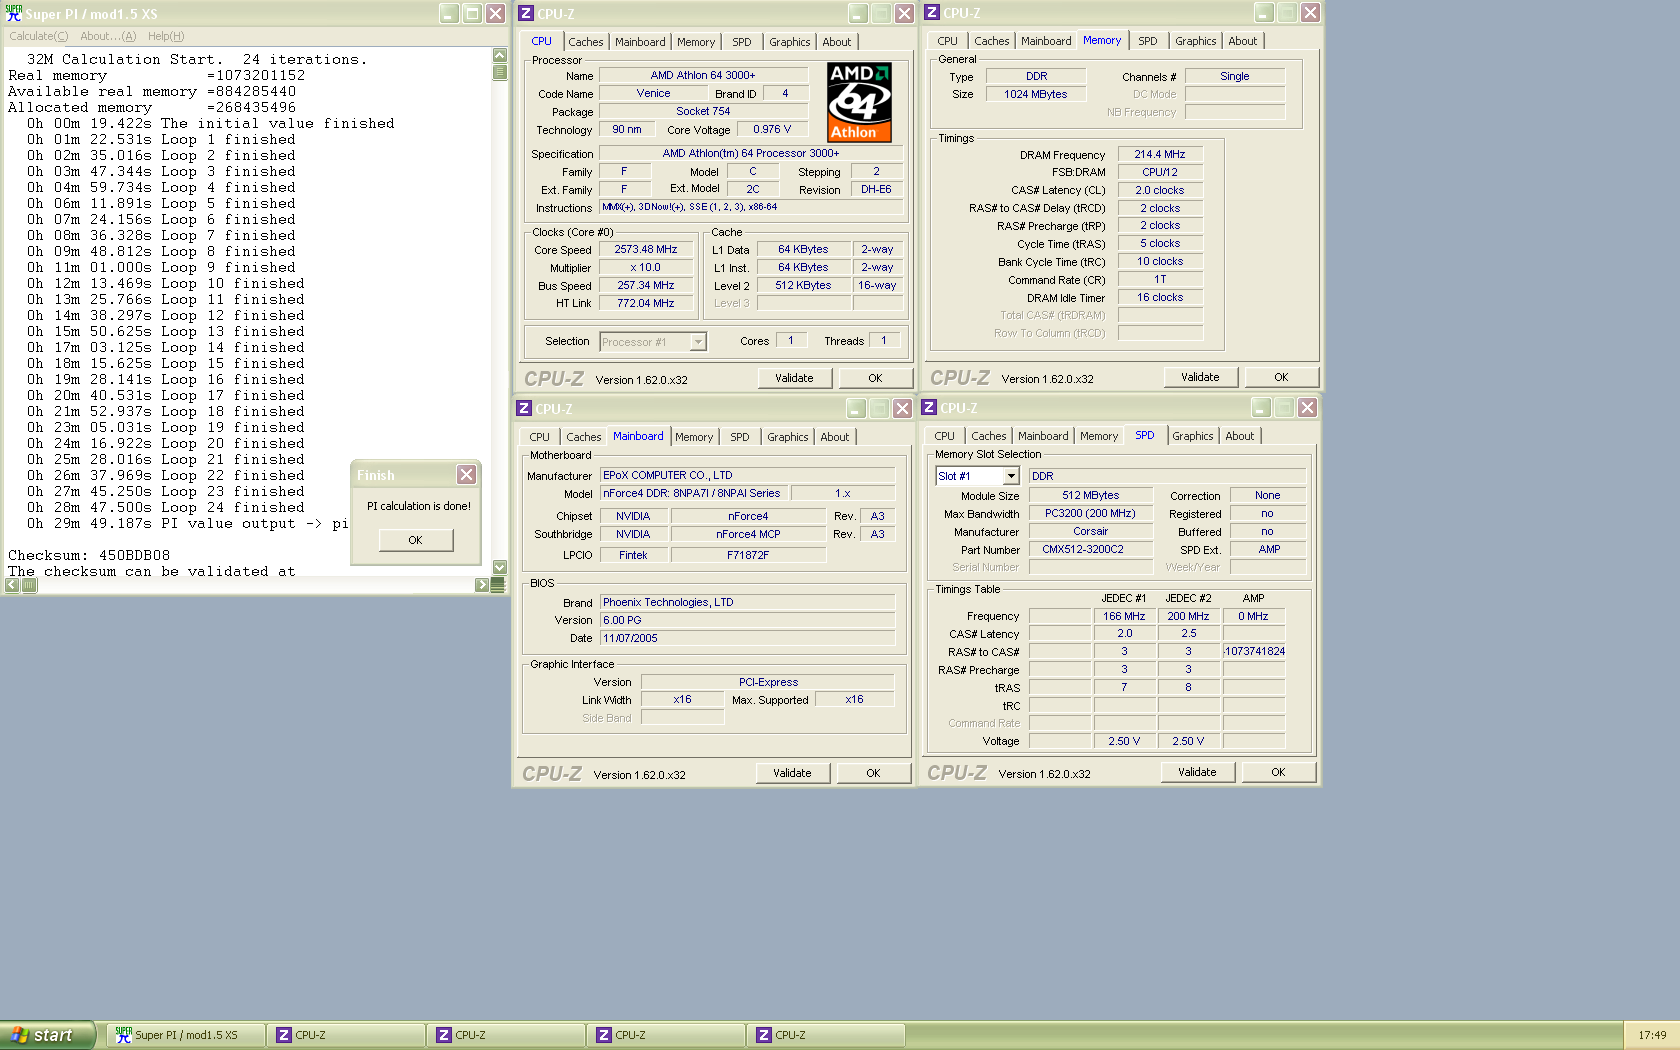Maximize the Super PI window
Image resolution: width=1680 pixels, height=1050 pixels.
click(472, 13)
